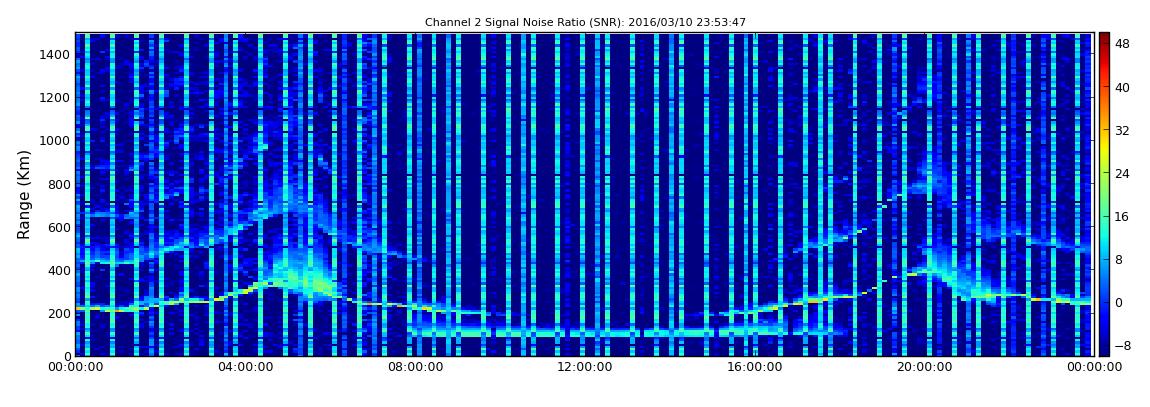Click the 800 range tick label
The image size is (1150, 407).
[59, 184]
